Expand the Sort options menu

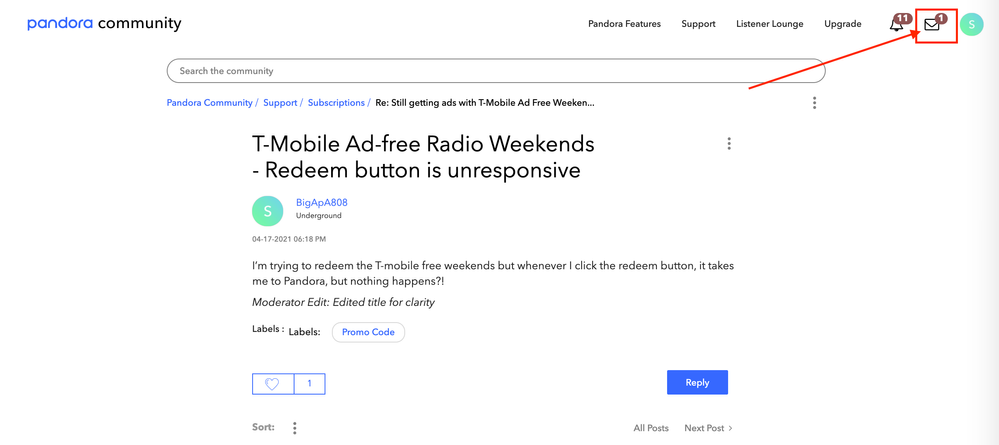point(294,428)
